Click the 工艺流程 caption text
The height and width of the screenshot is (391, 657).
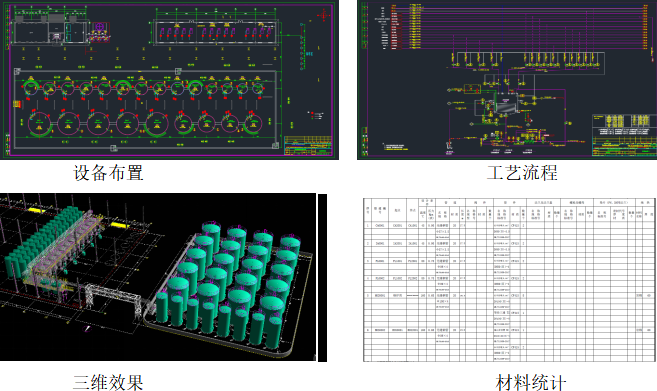pyautogui.click(x=522, y=173)
